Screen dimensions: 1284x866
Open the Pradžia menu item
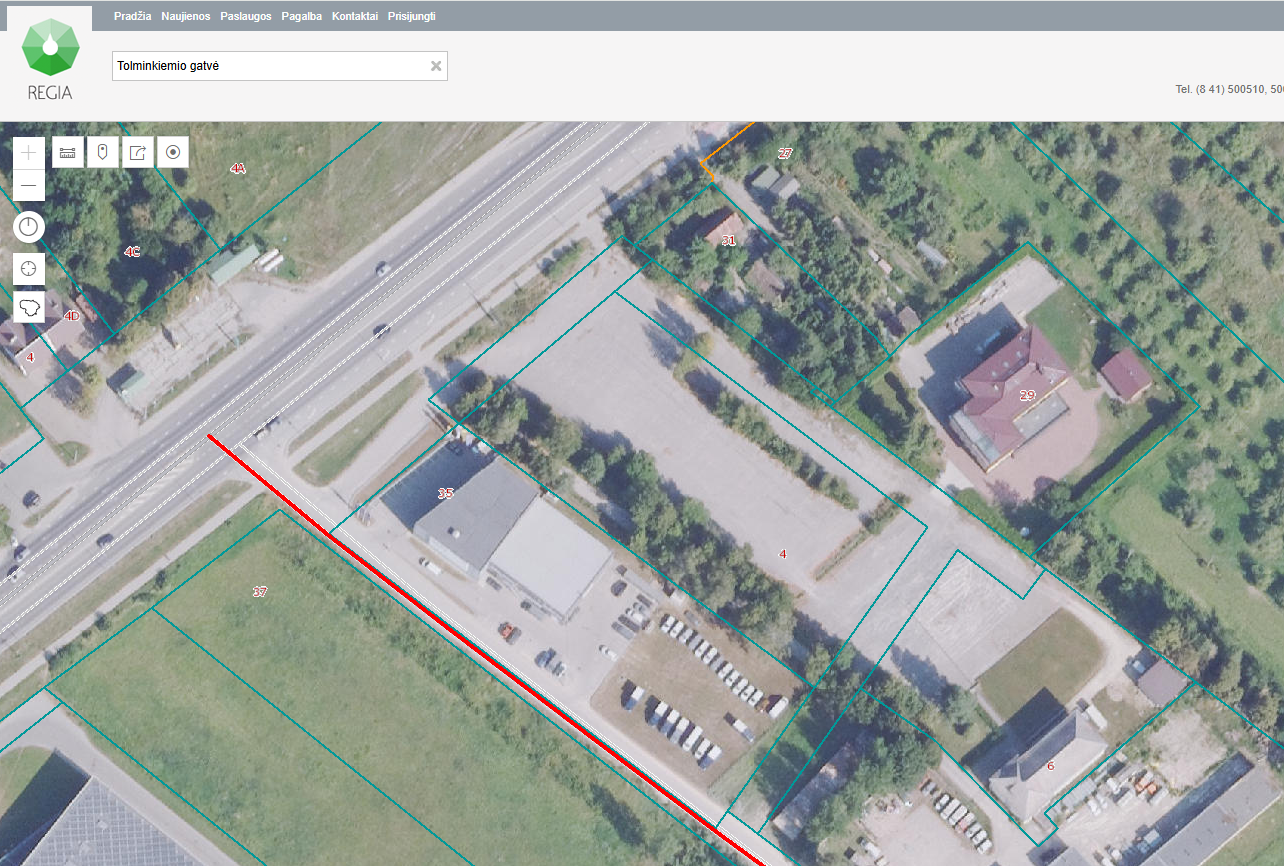point(133,16)
